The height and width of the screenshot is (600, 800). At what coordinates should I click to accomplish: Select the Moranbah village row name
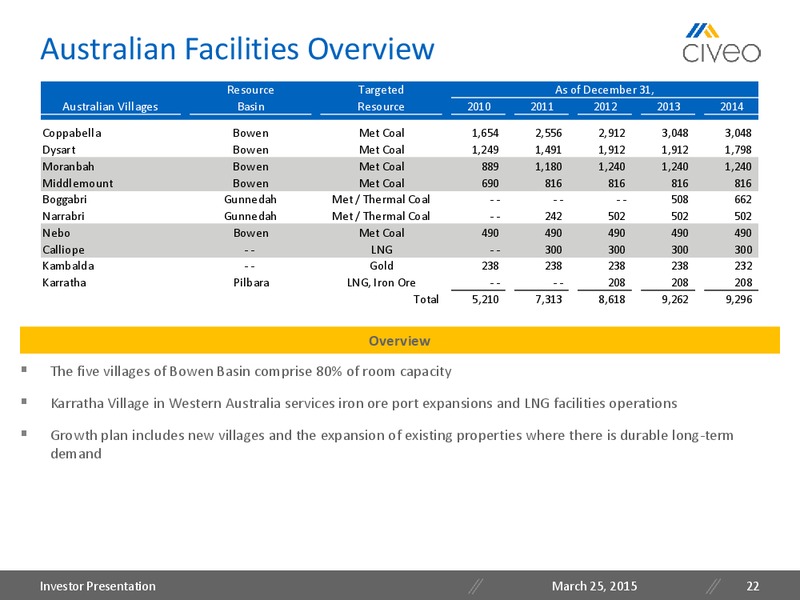pyautogui.click(x=68, y=166)
